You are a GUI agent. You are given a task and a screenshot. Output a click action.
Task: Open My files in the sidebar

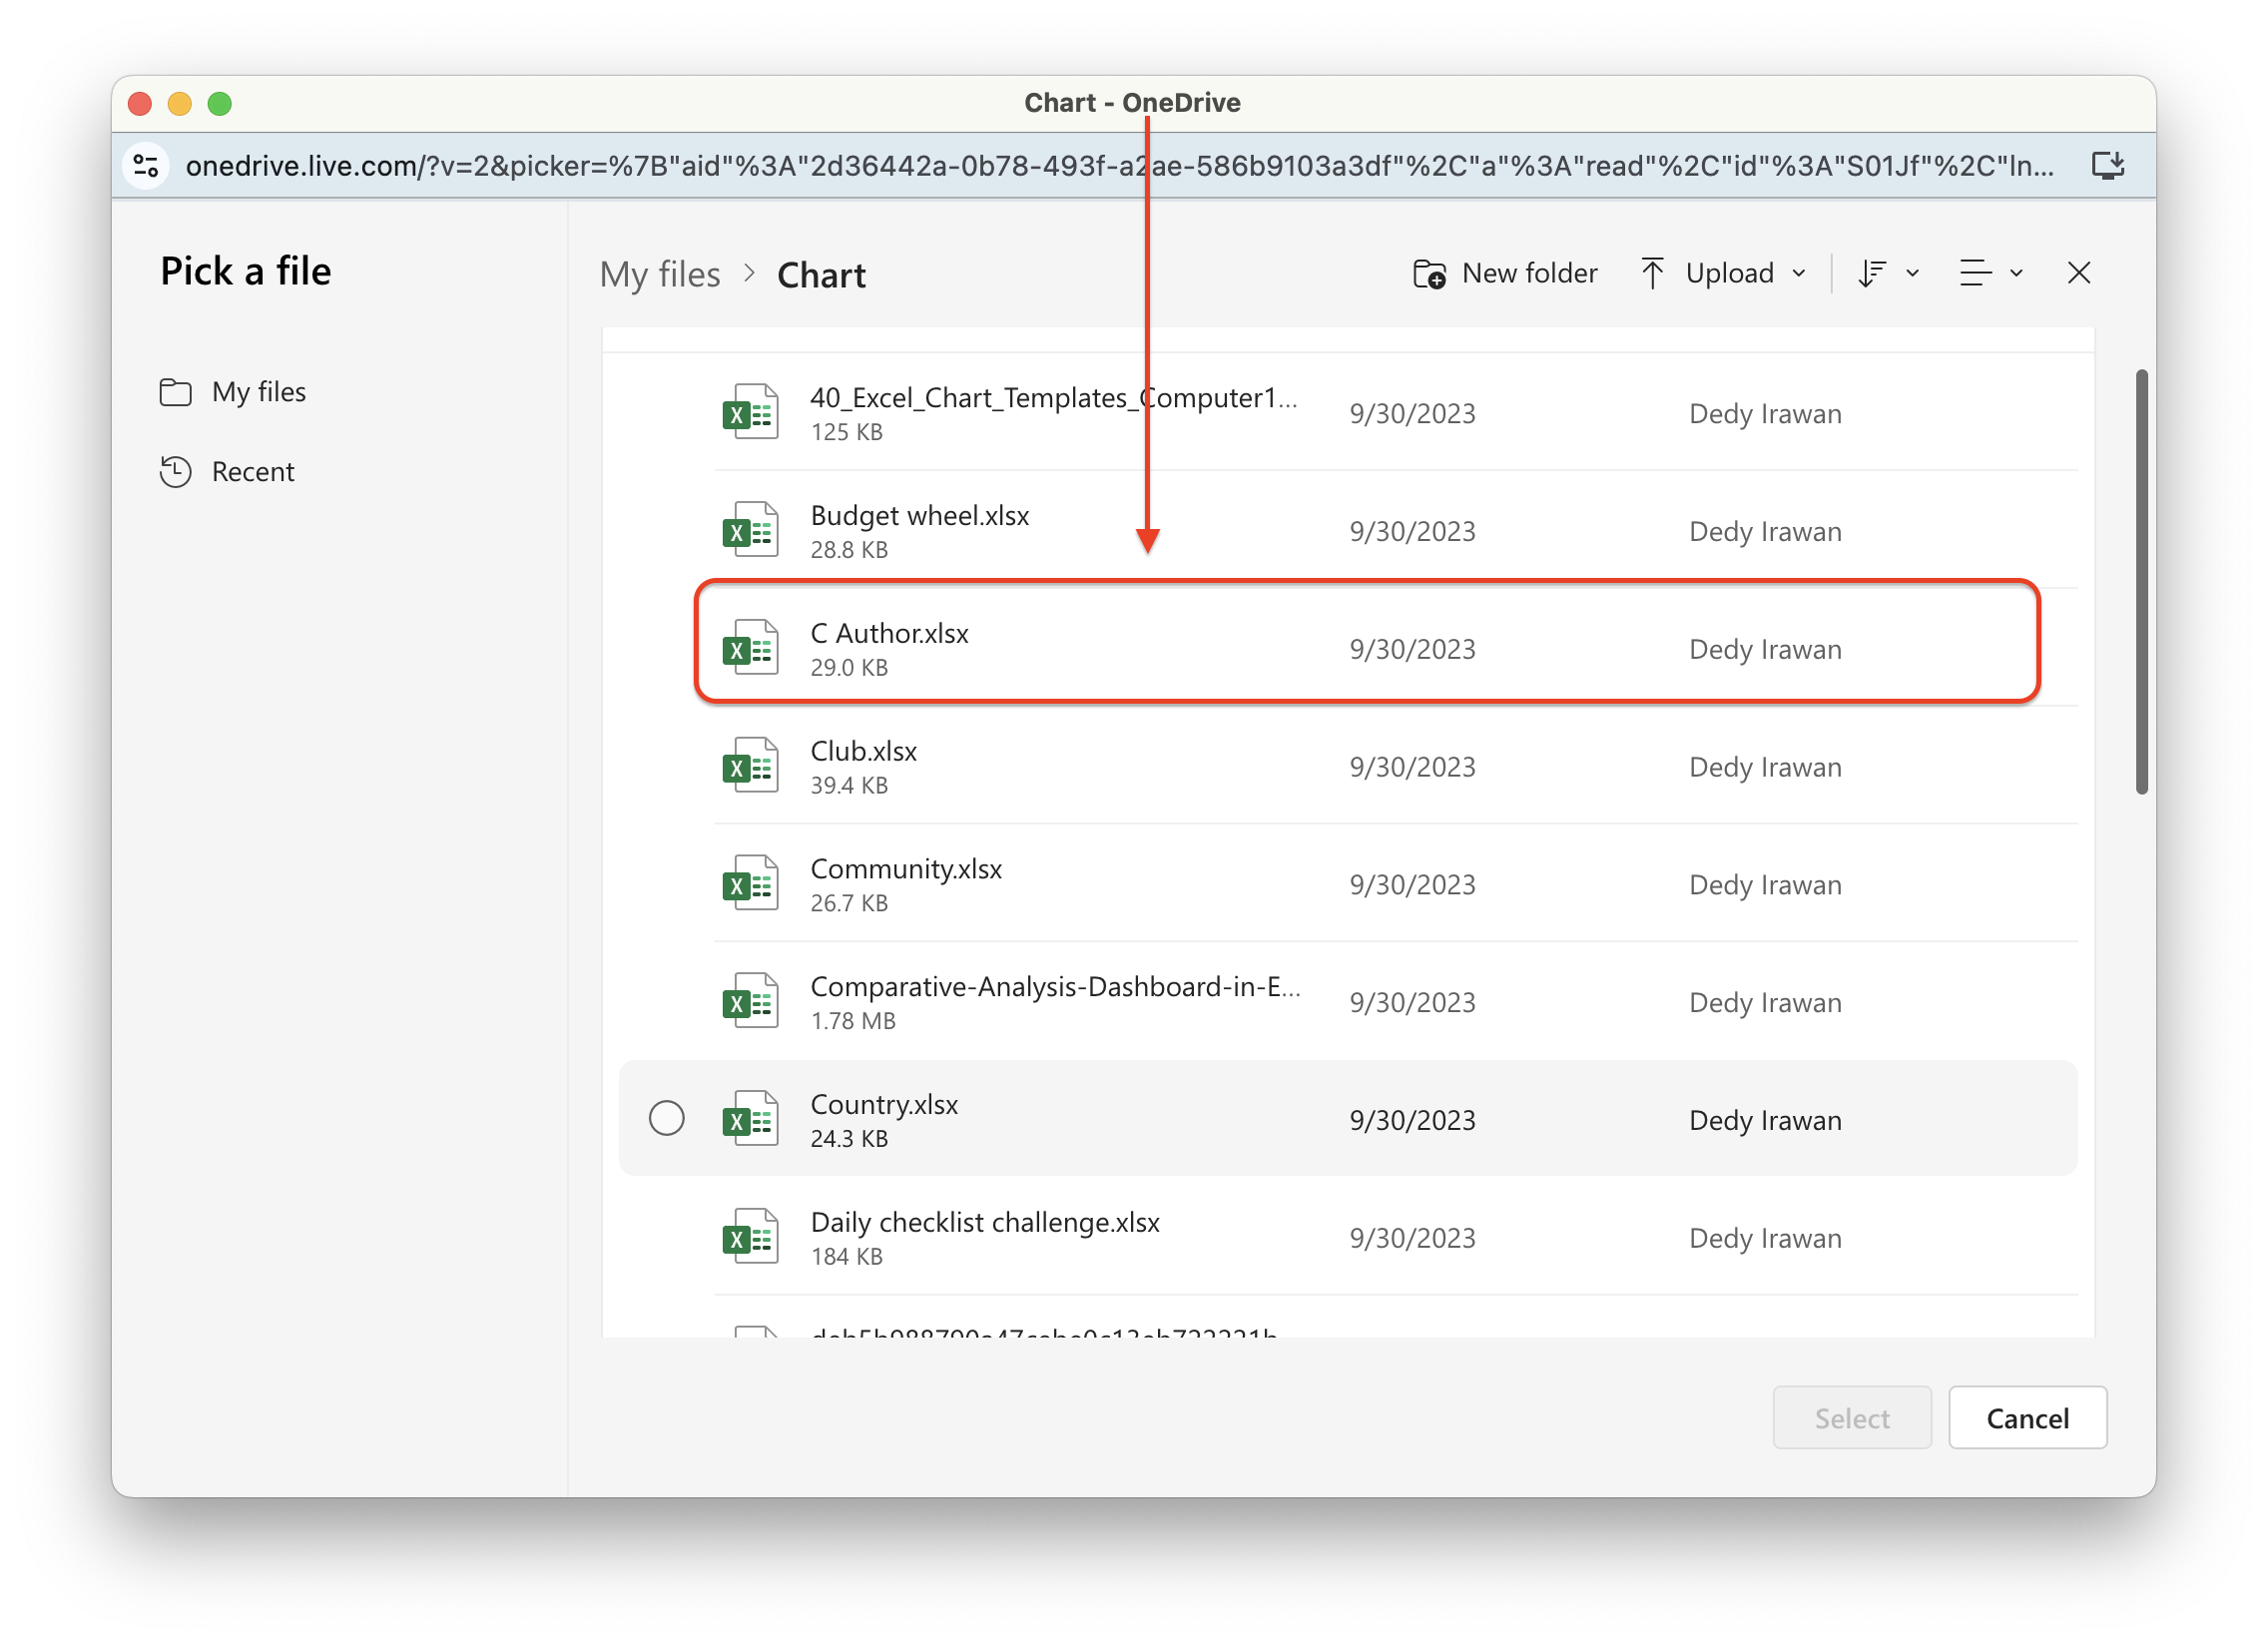[x=258, y=392]
